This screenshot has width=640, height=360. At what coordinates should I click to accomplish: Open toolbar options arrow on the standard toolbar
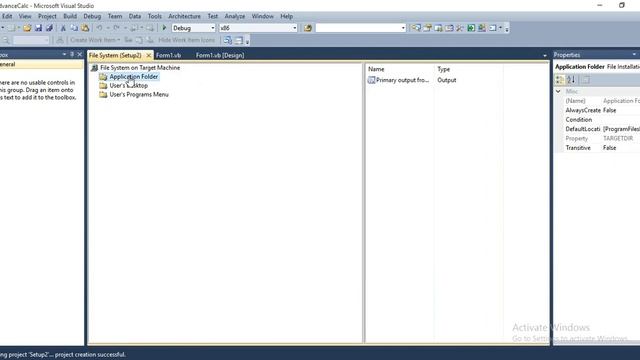tap(507, 29)
